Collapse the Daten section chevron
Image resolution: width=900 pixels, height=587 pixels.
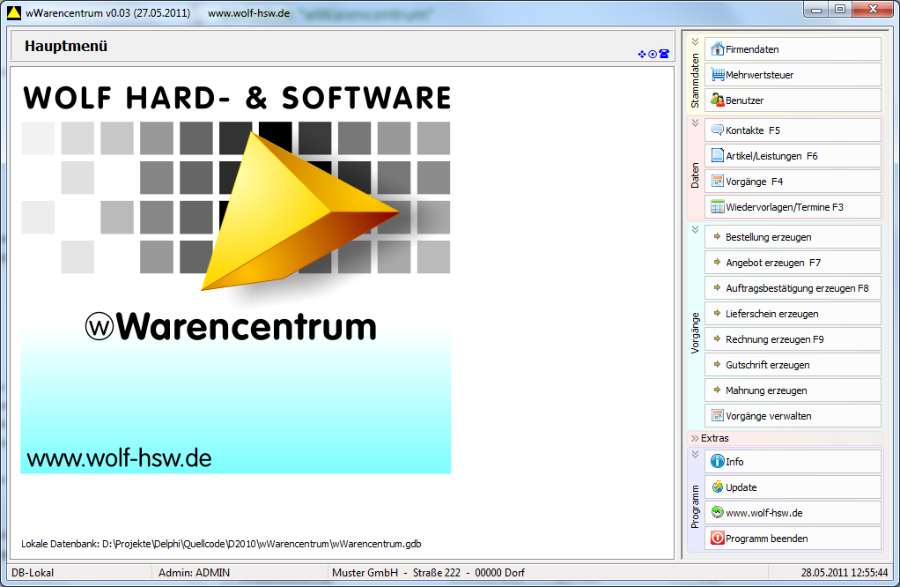tap(695, 123)
